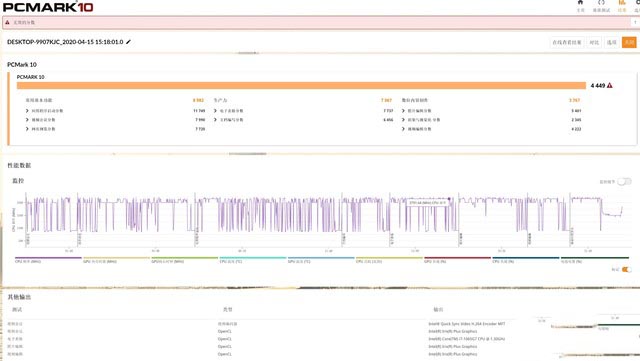Expand the row scoring 5 481
The image size is (640, 361).
[x=403, y=111]
